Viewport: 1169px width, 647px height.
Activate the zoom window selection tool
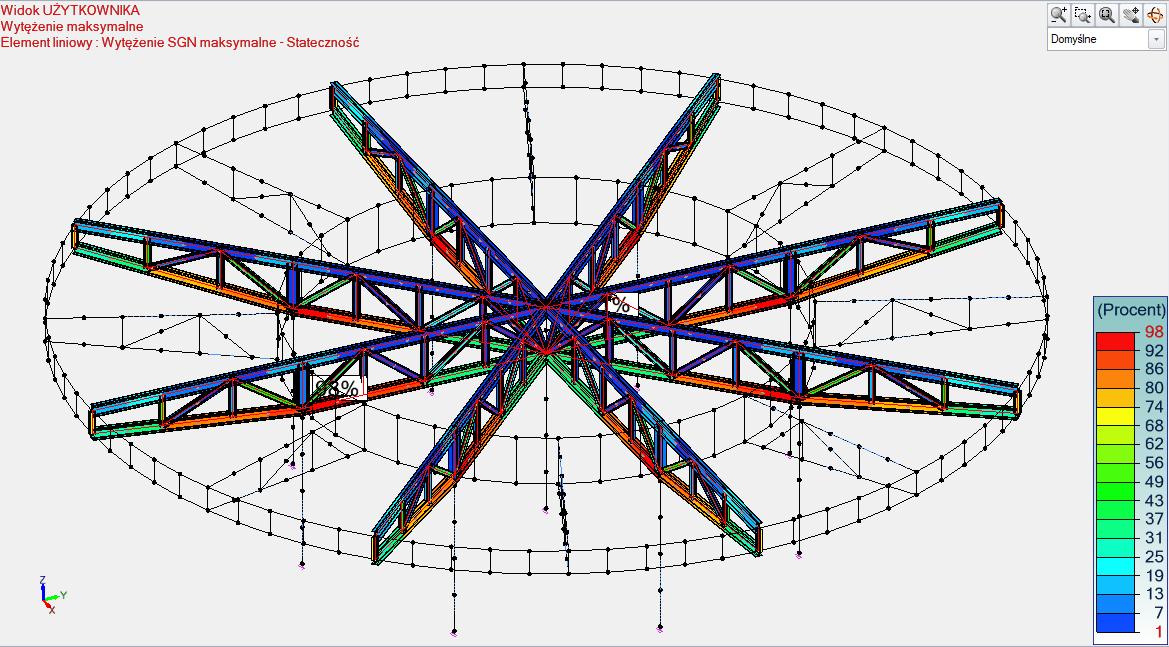pos(1082,15)
